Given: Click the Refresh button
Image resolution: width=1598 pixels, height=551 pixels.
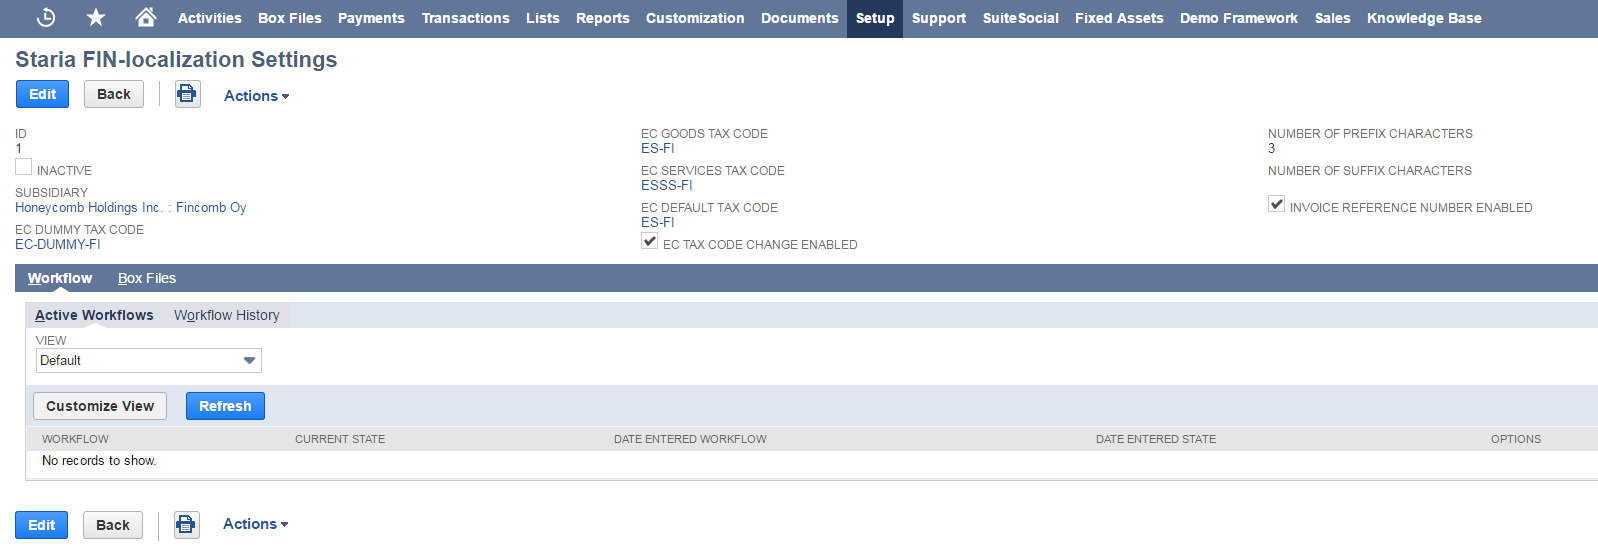Looking at the screenshot, I should 225,406.
